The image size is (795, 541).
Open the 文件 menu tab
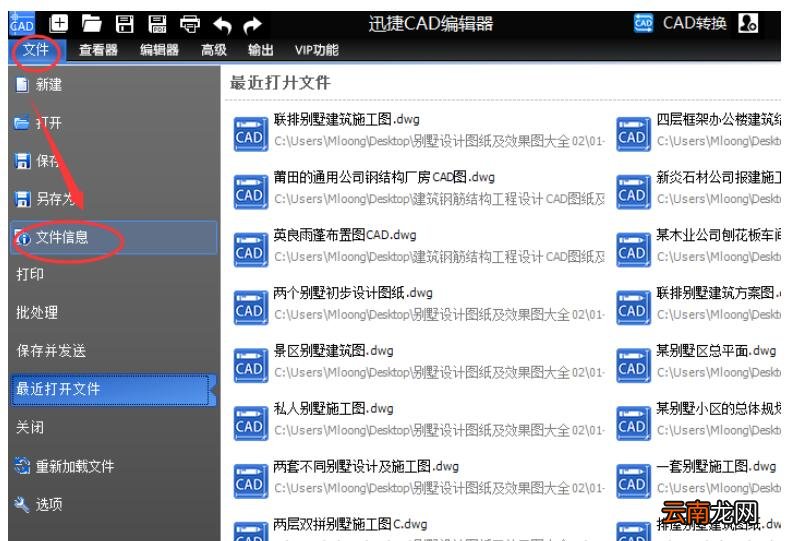pos(35,50)
